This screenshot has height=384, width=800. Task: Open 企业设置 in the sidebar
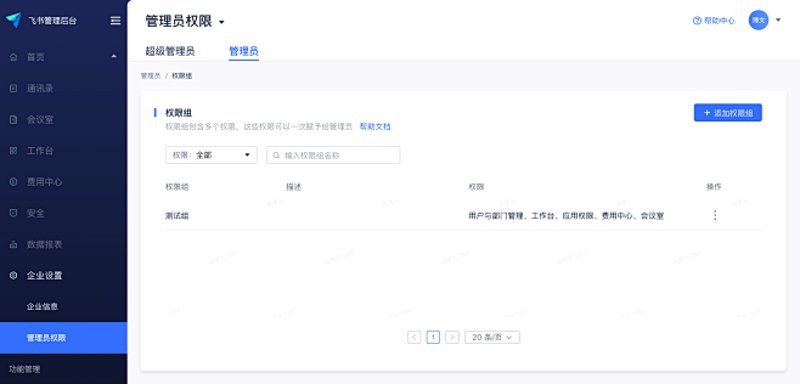click(44, 275)
